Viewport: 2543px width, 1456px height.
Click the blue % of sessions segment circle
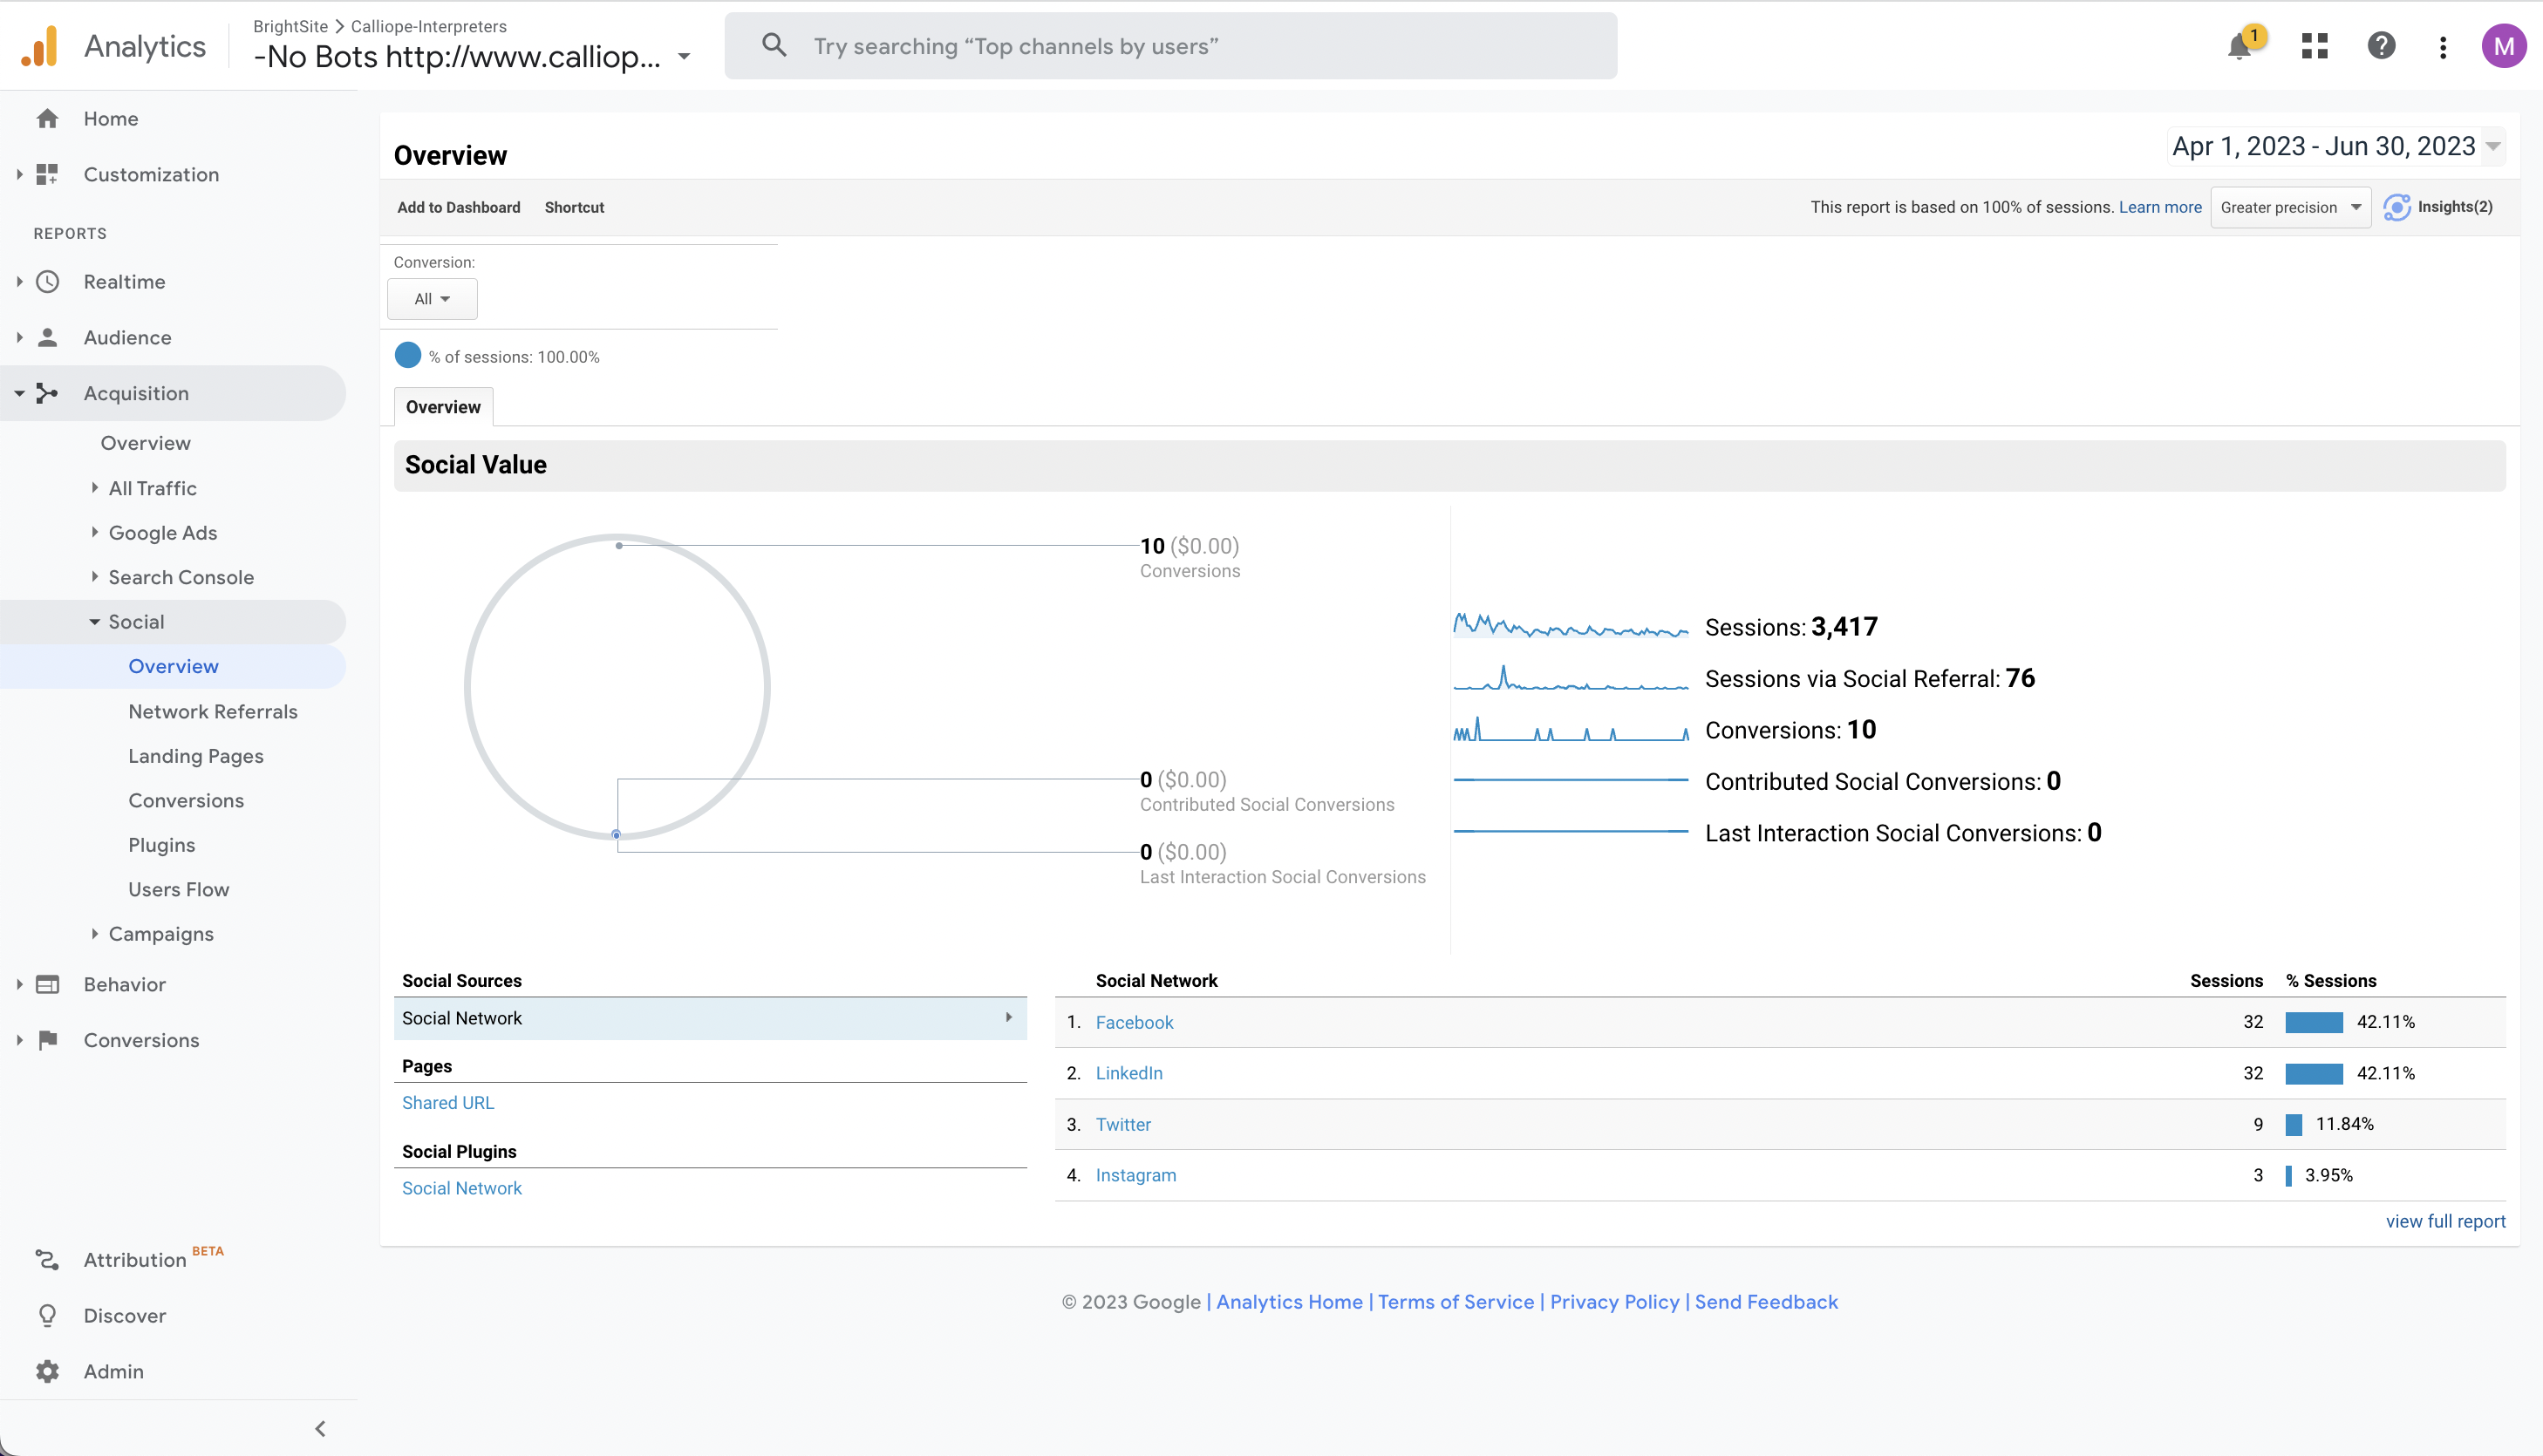pyautogui.click(x=408, y=355)
